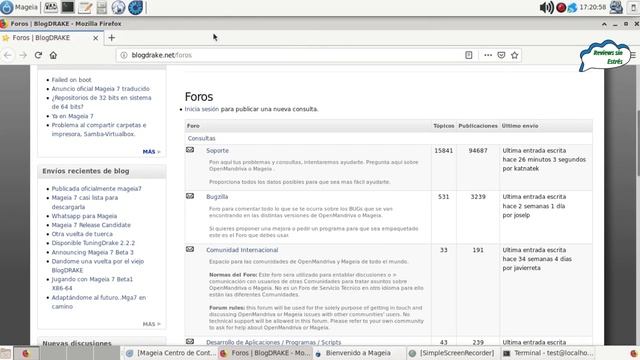Open a new browser tab
640x360 pixels.
pos(111,38)
